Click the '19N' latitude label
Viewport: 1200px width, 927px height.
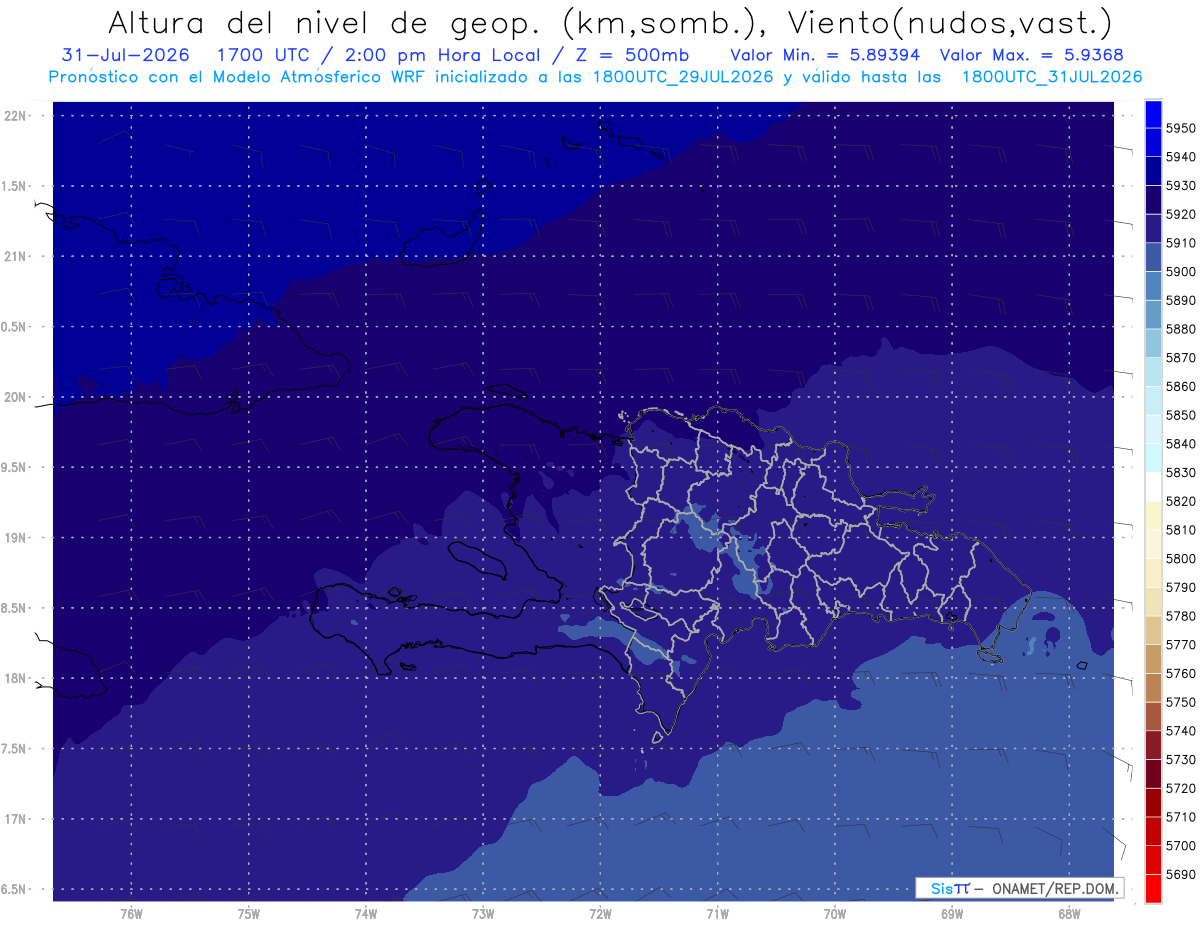[17, 537]
